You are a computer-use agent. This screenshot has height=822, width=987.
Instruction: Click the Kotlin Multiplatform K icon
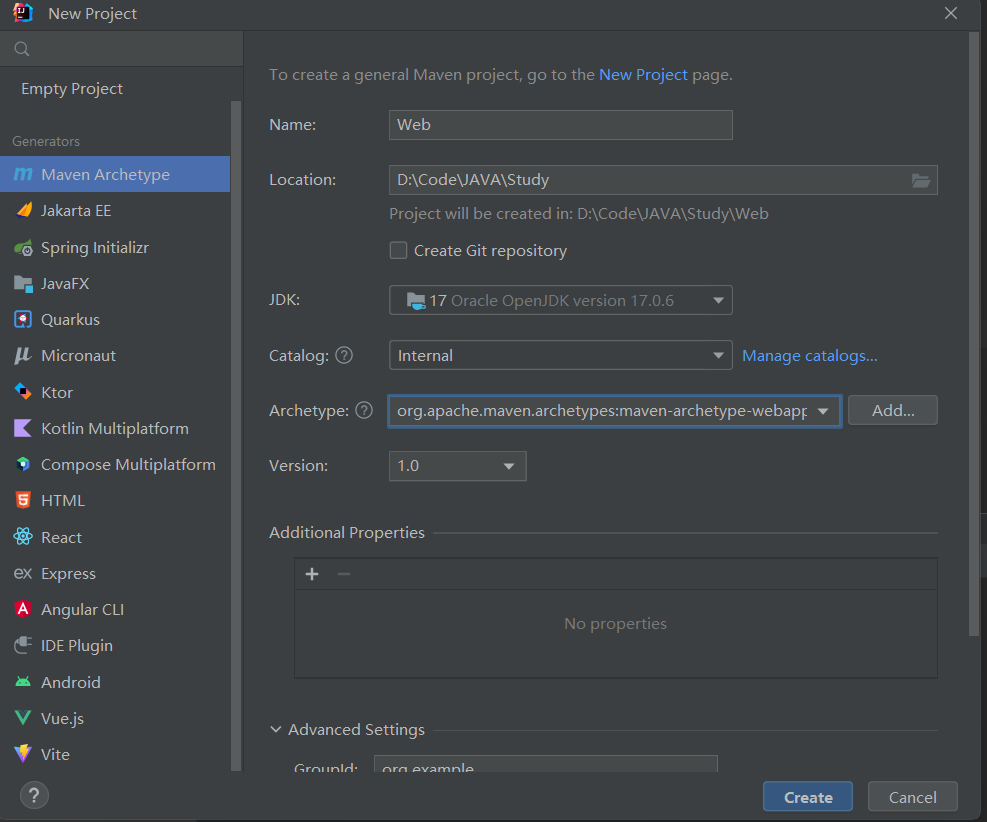point(23,429)
